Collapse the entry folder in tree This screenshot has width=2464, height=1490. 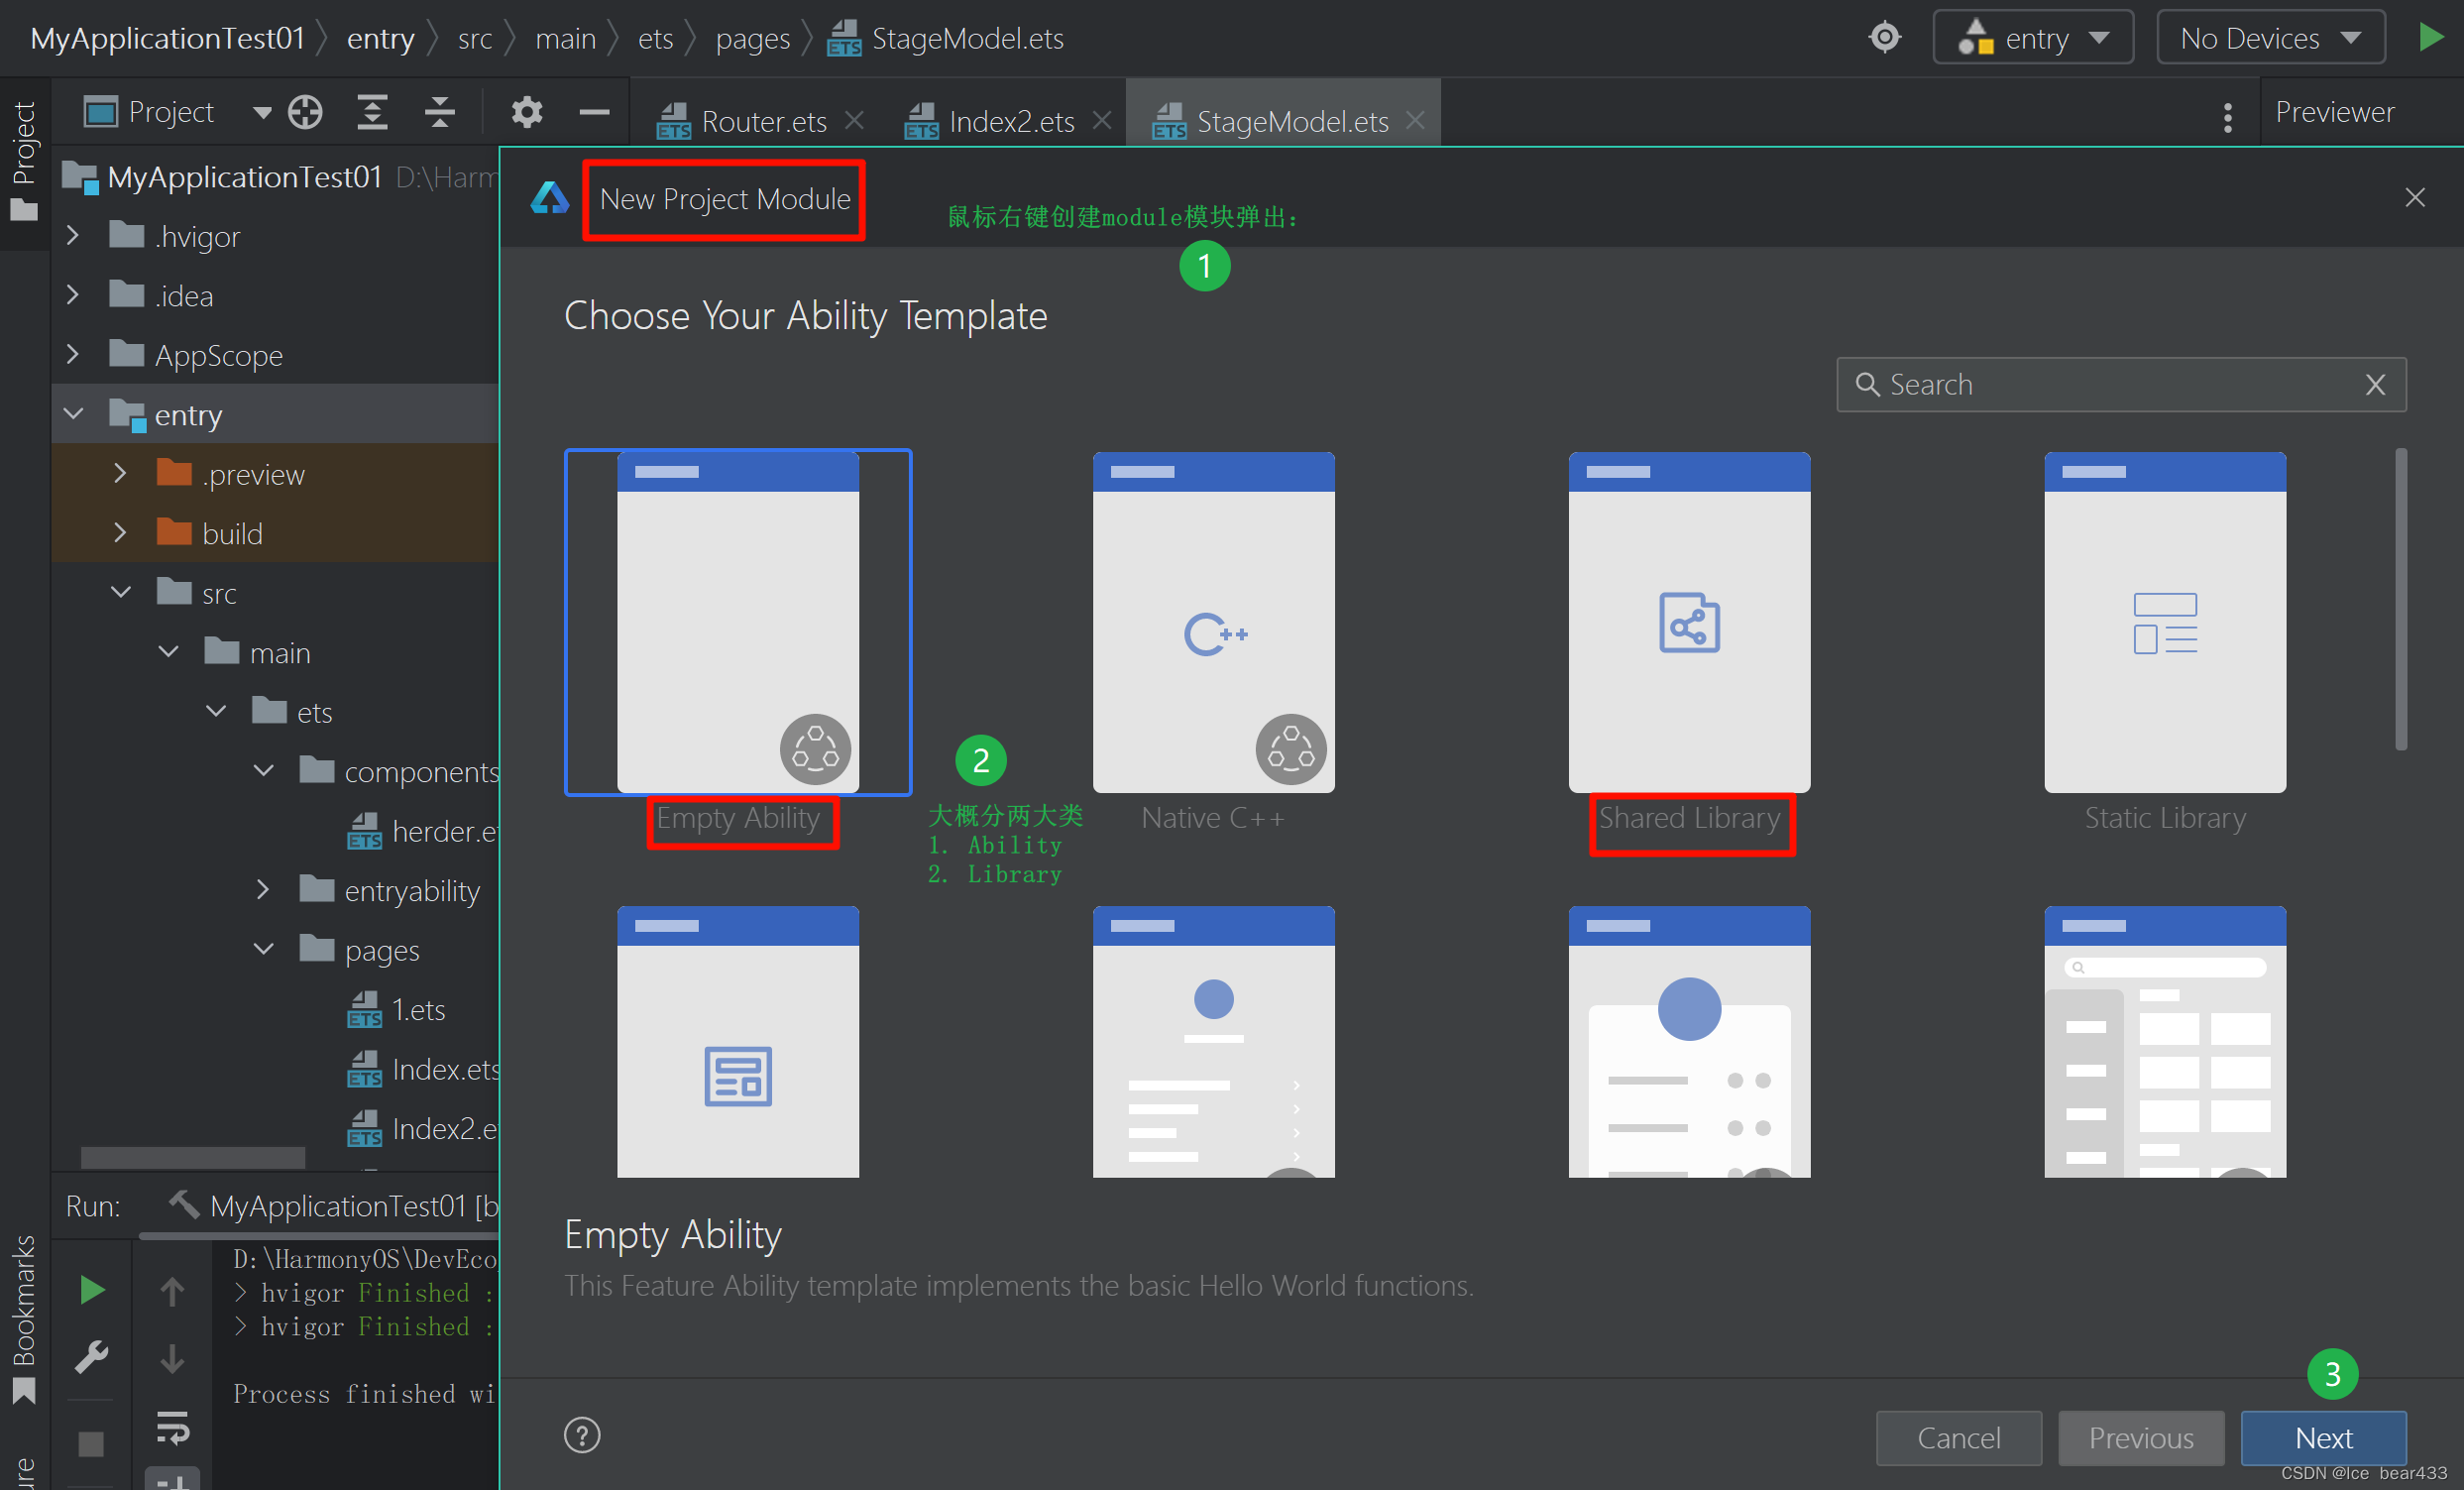tap(73, 414)
